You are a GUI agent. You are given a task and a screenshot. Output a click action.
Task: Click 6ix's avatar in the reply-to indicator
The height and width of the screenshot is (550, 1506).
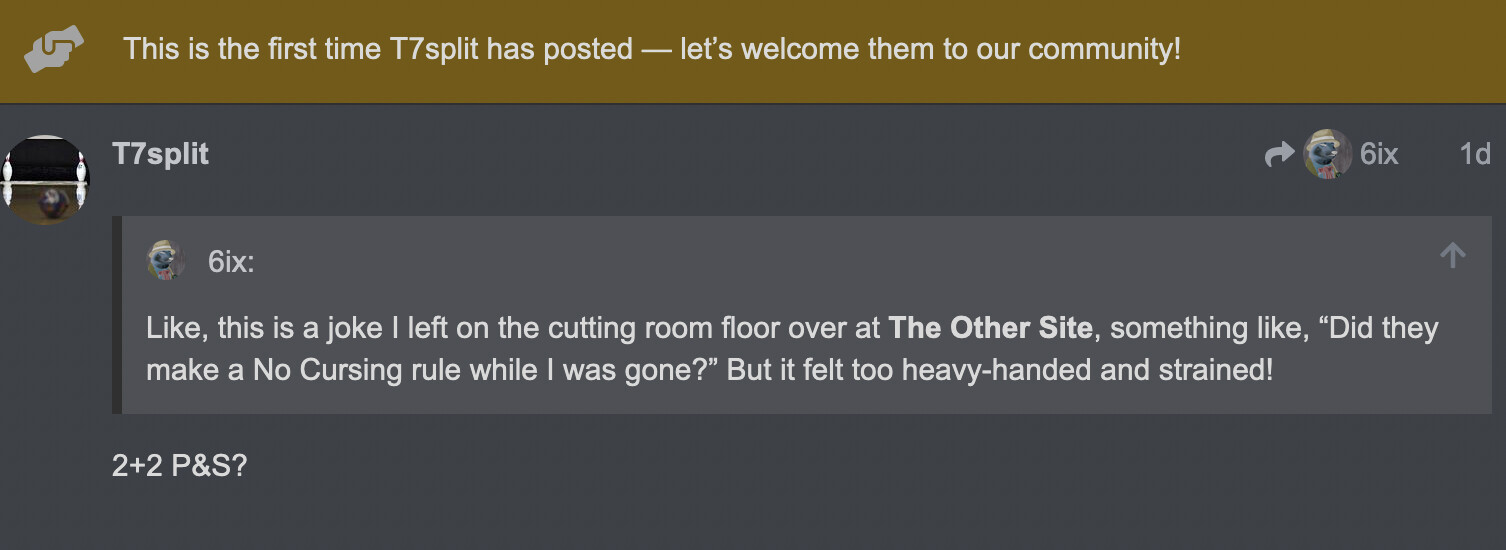pyautogui.click(x=1328, y=154)
